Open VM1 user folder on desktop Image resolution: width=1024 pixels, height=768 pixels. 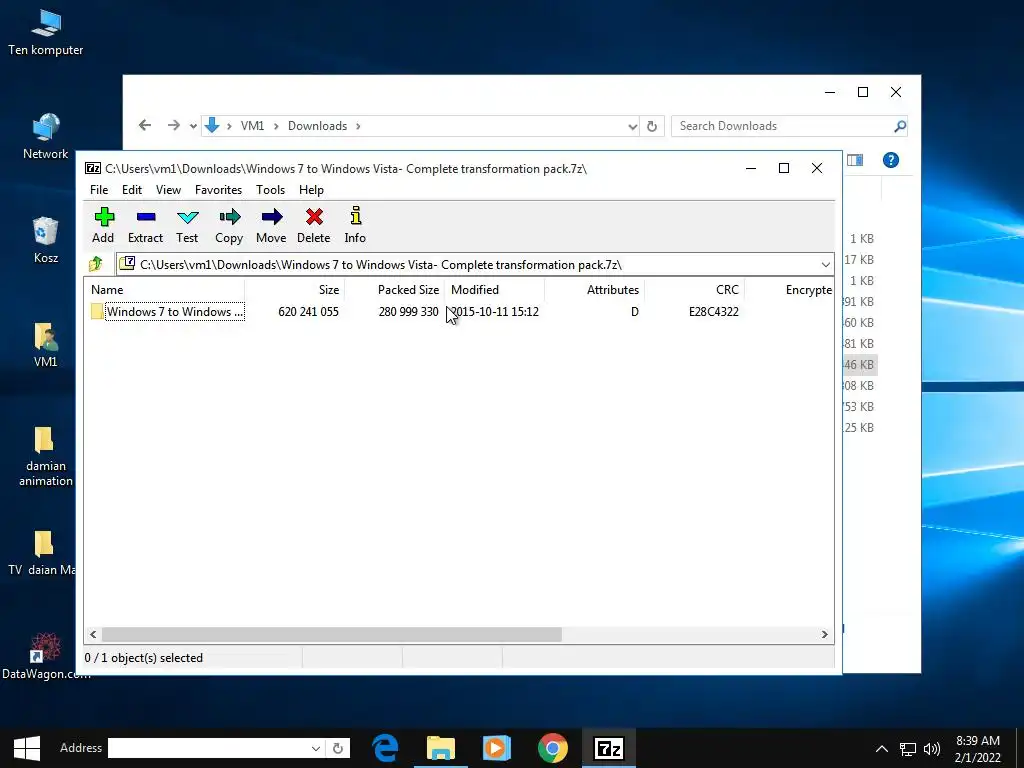(x=46, y=344)
